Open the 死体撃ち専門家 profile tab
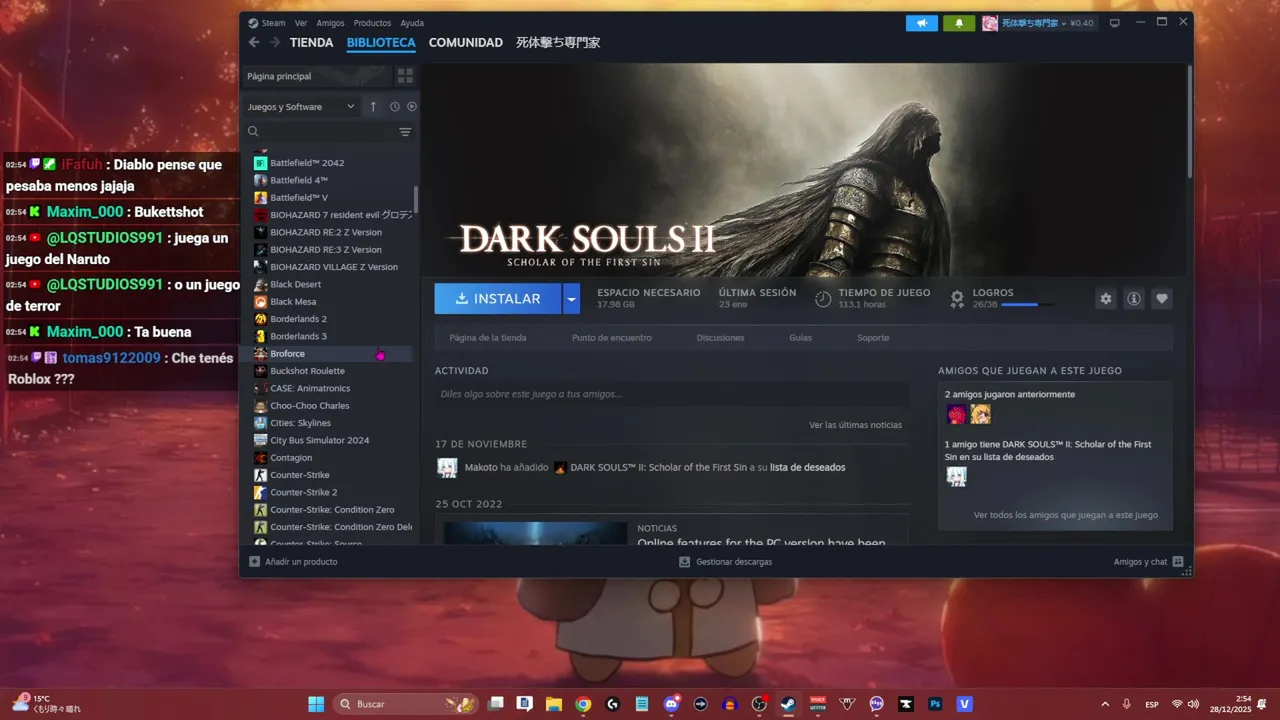The width and height of the screenshot is (1280, 720). click(x=558, y=43)
